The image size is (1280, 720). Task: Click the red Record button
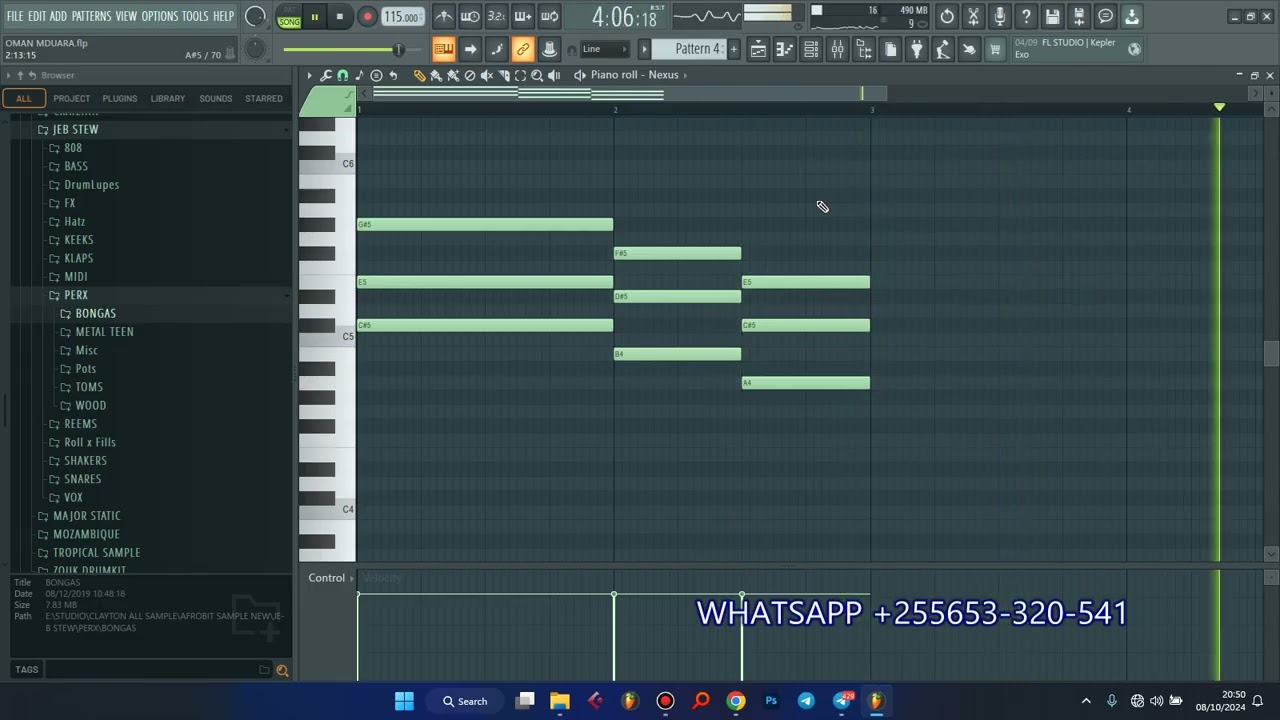367,17
